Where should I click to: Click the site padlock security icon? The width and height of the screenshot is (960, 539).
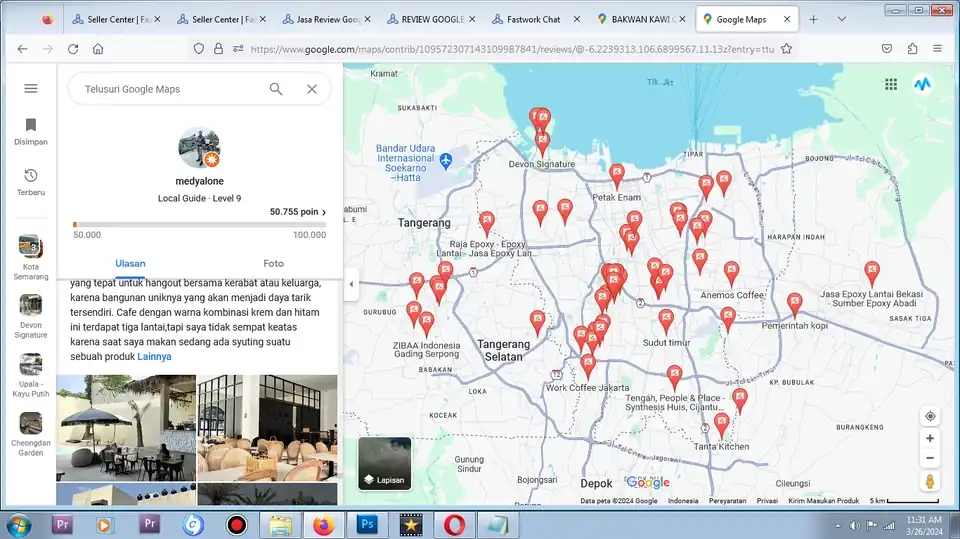pos(218,48)
